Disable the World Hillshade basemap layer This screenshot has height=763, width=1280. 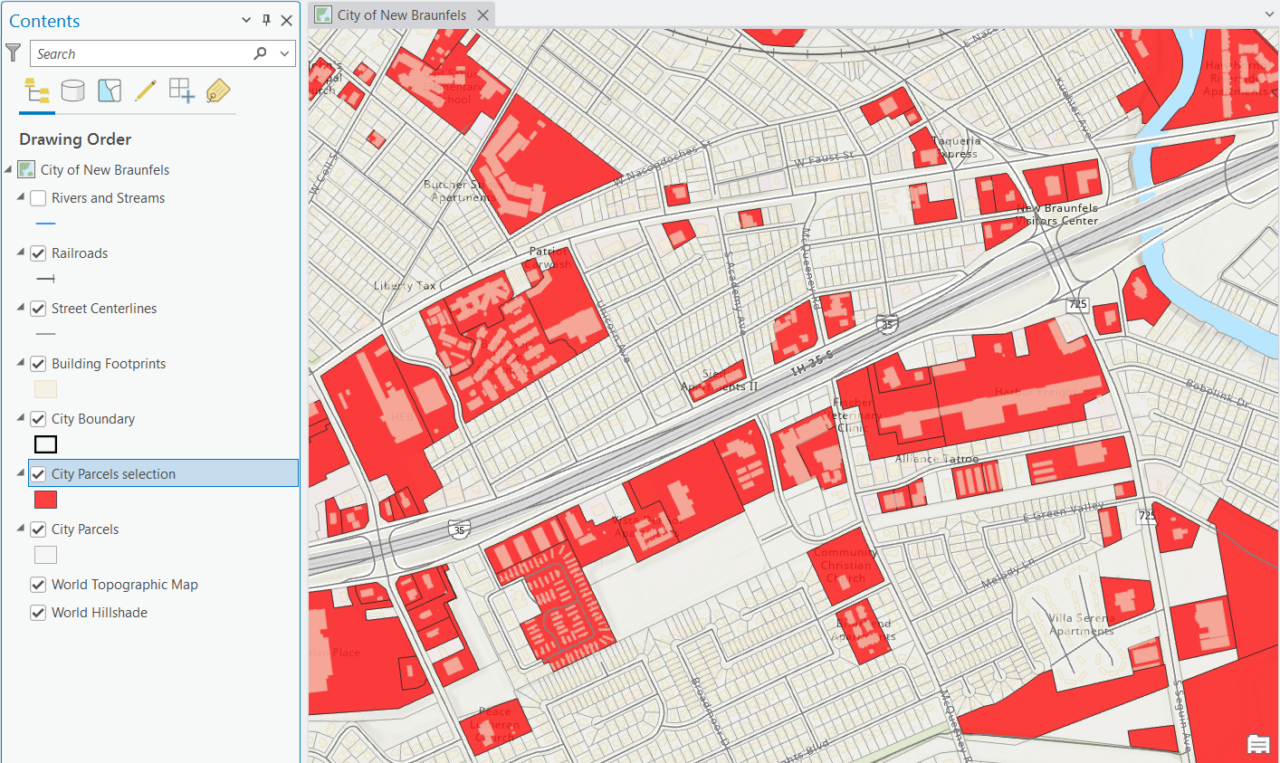coord(37,612)
